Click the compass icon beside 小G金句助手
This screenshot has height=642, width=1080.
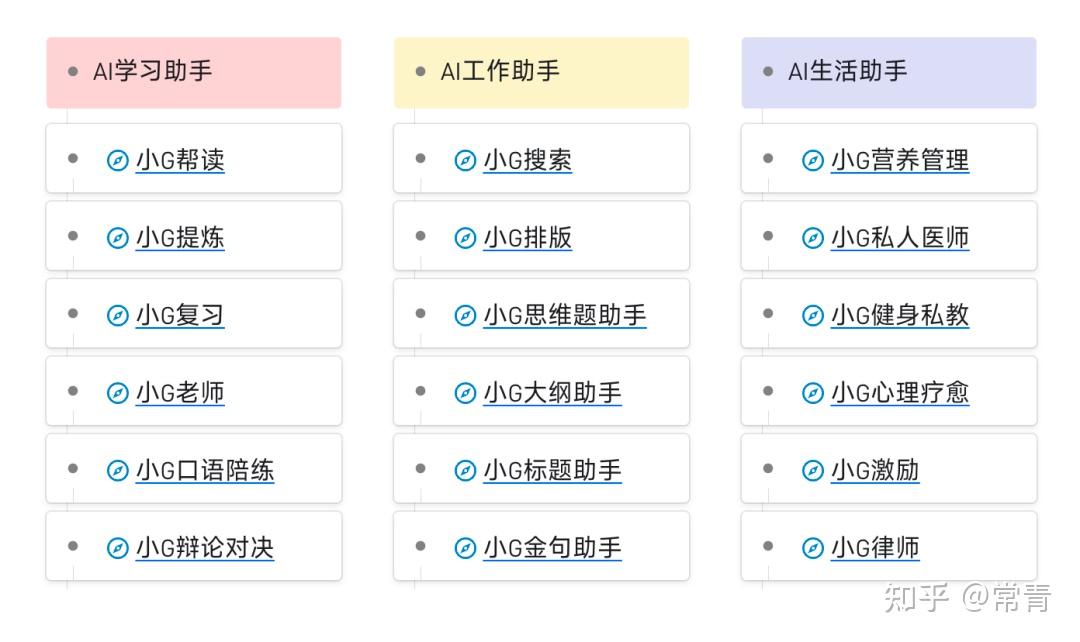(x=465, y=548)
